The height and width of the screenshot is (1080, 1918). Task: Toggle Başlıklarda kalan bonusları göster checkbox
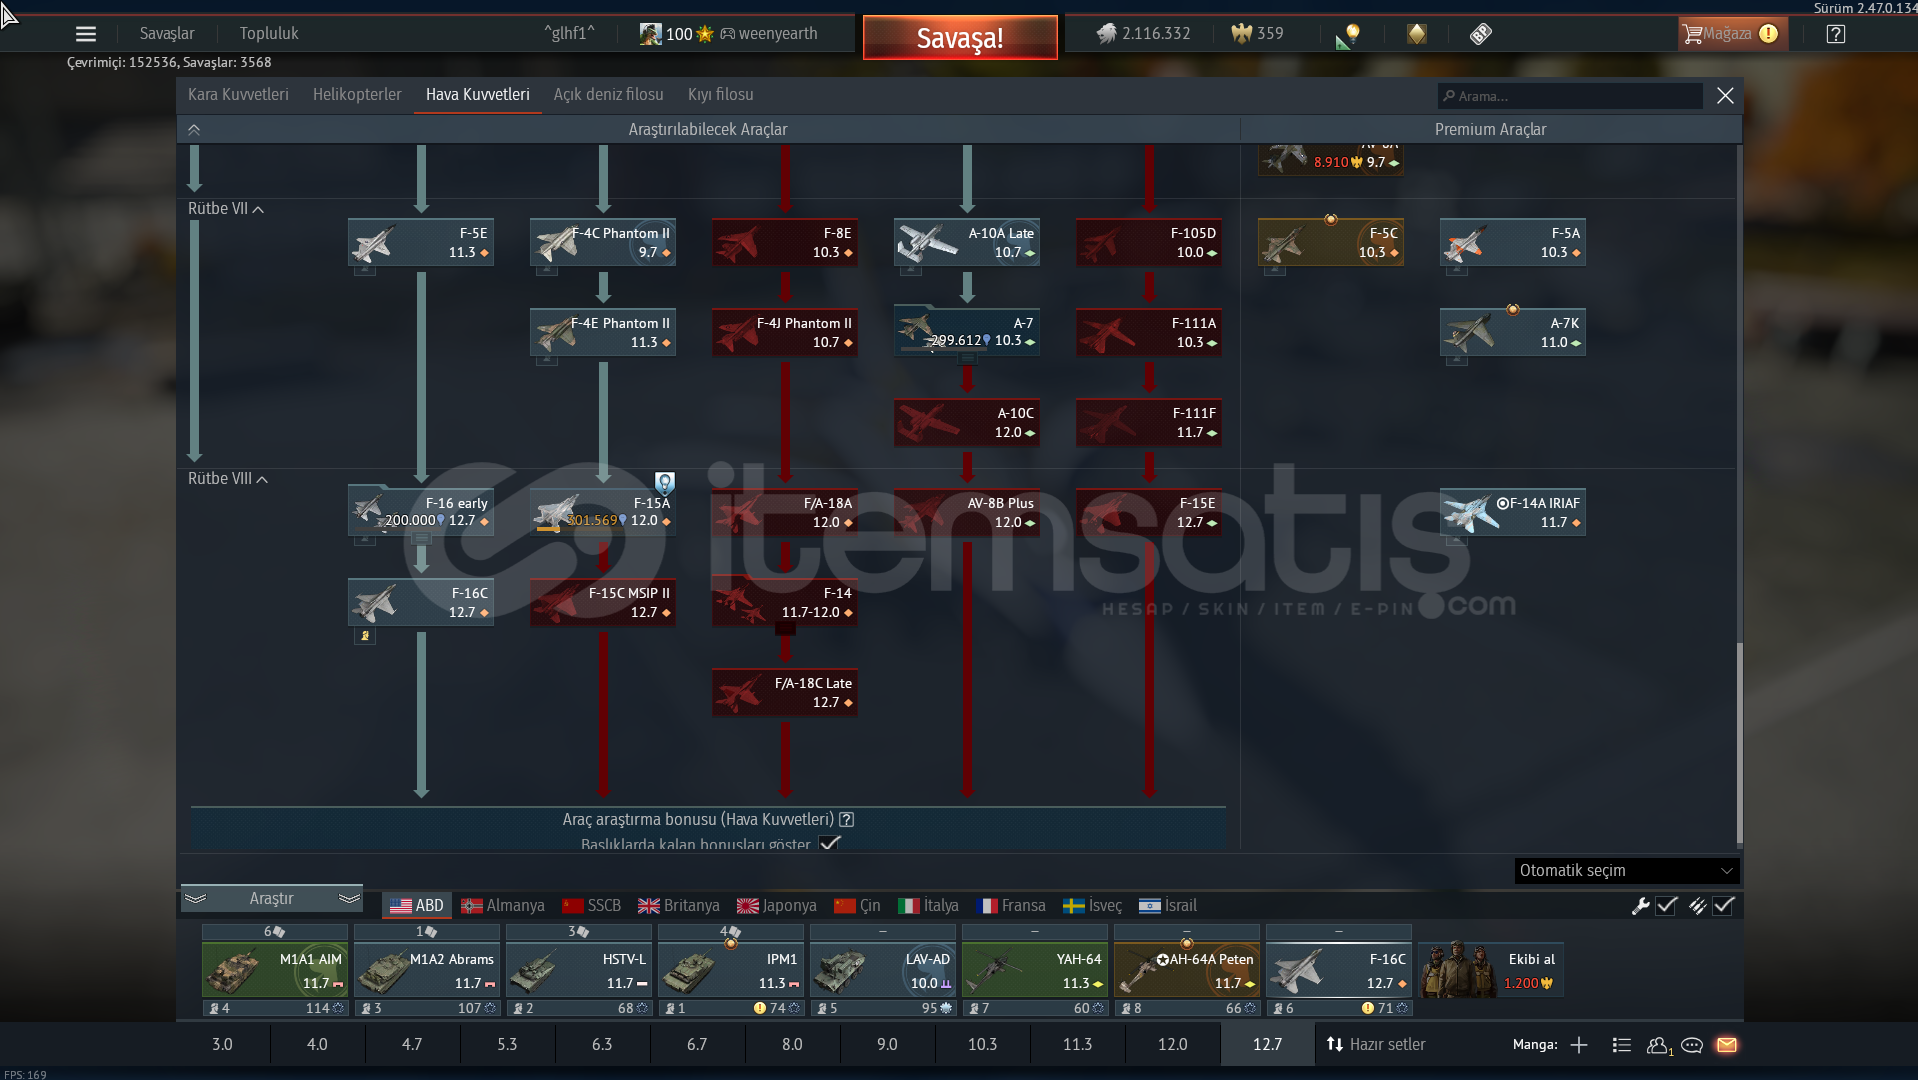pos(829,843)
